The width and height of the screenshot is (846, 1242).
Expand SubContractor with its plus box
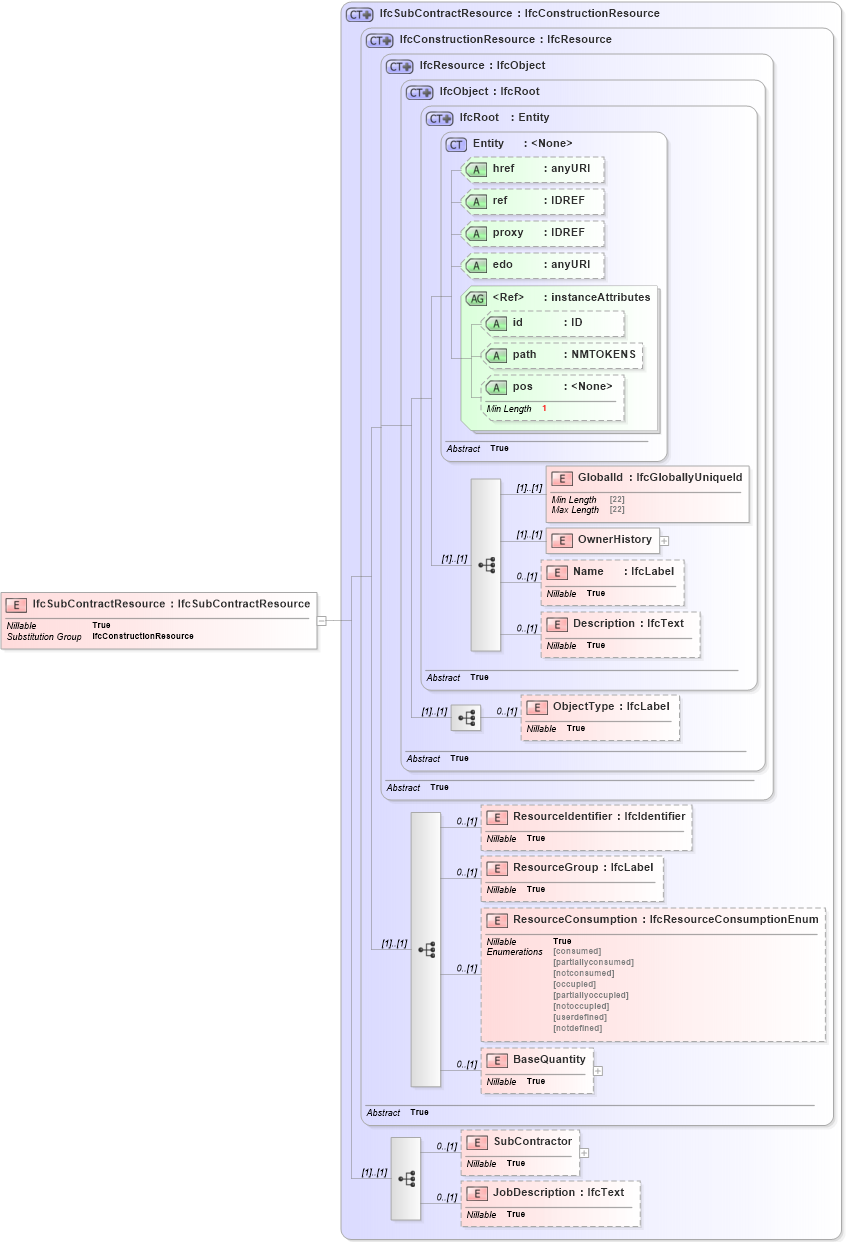tap(586, 1151)
